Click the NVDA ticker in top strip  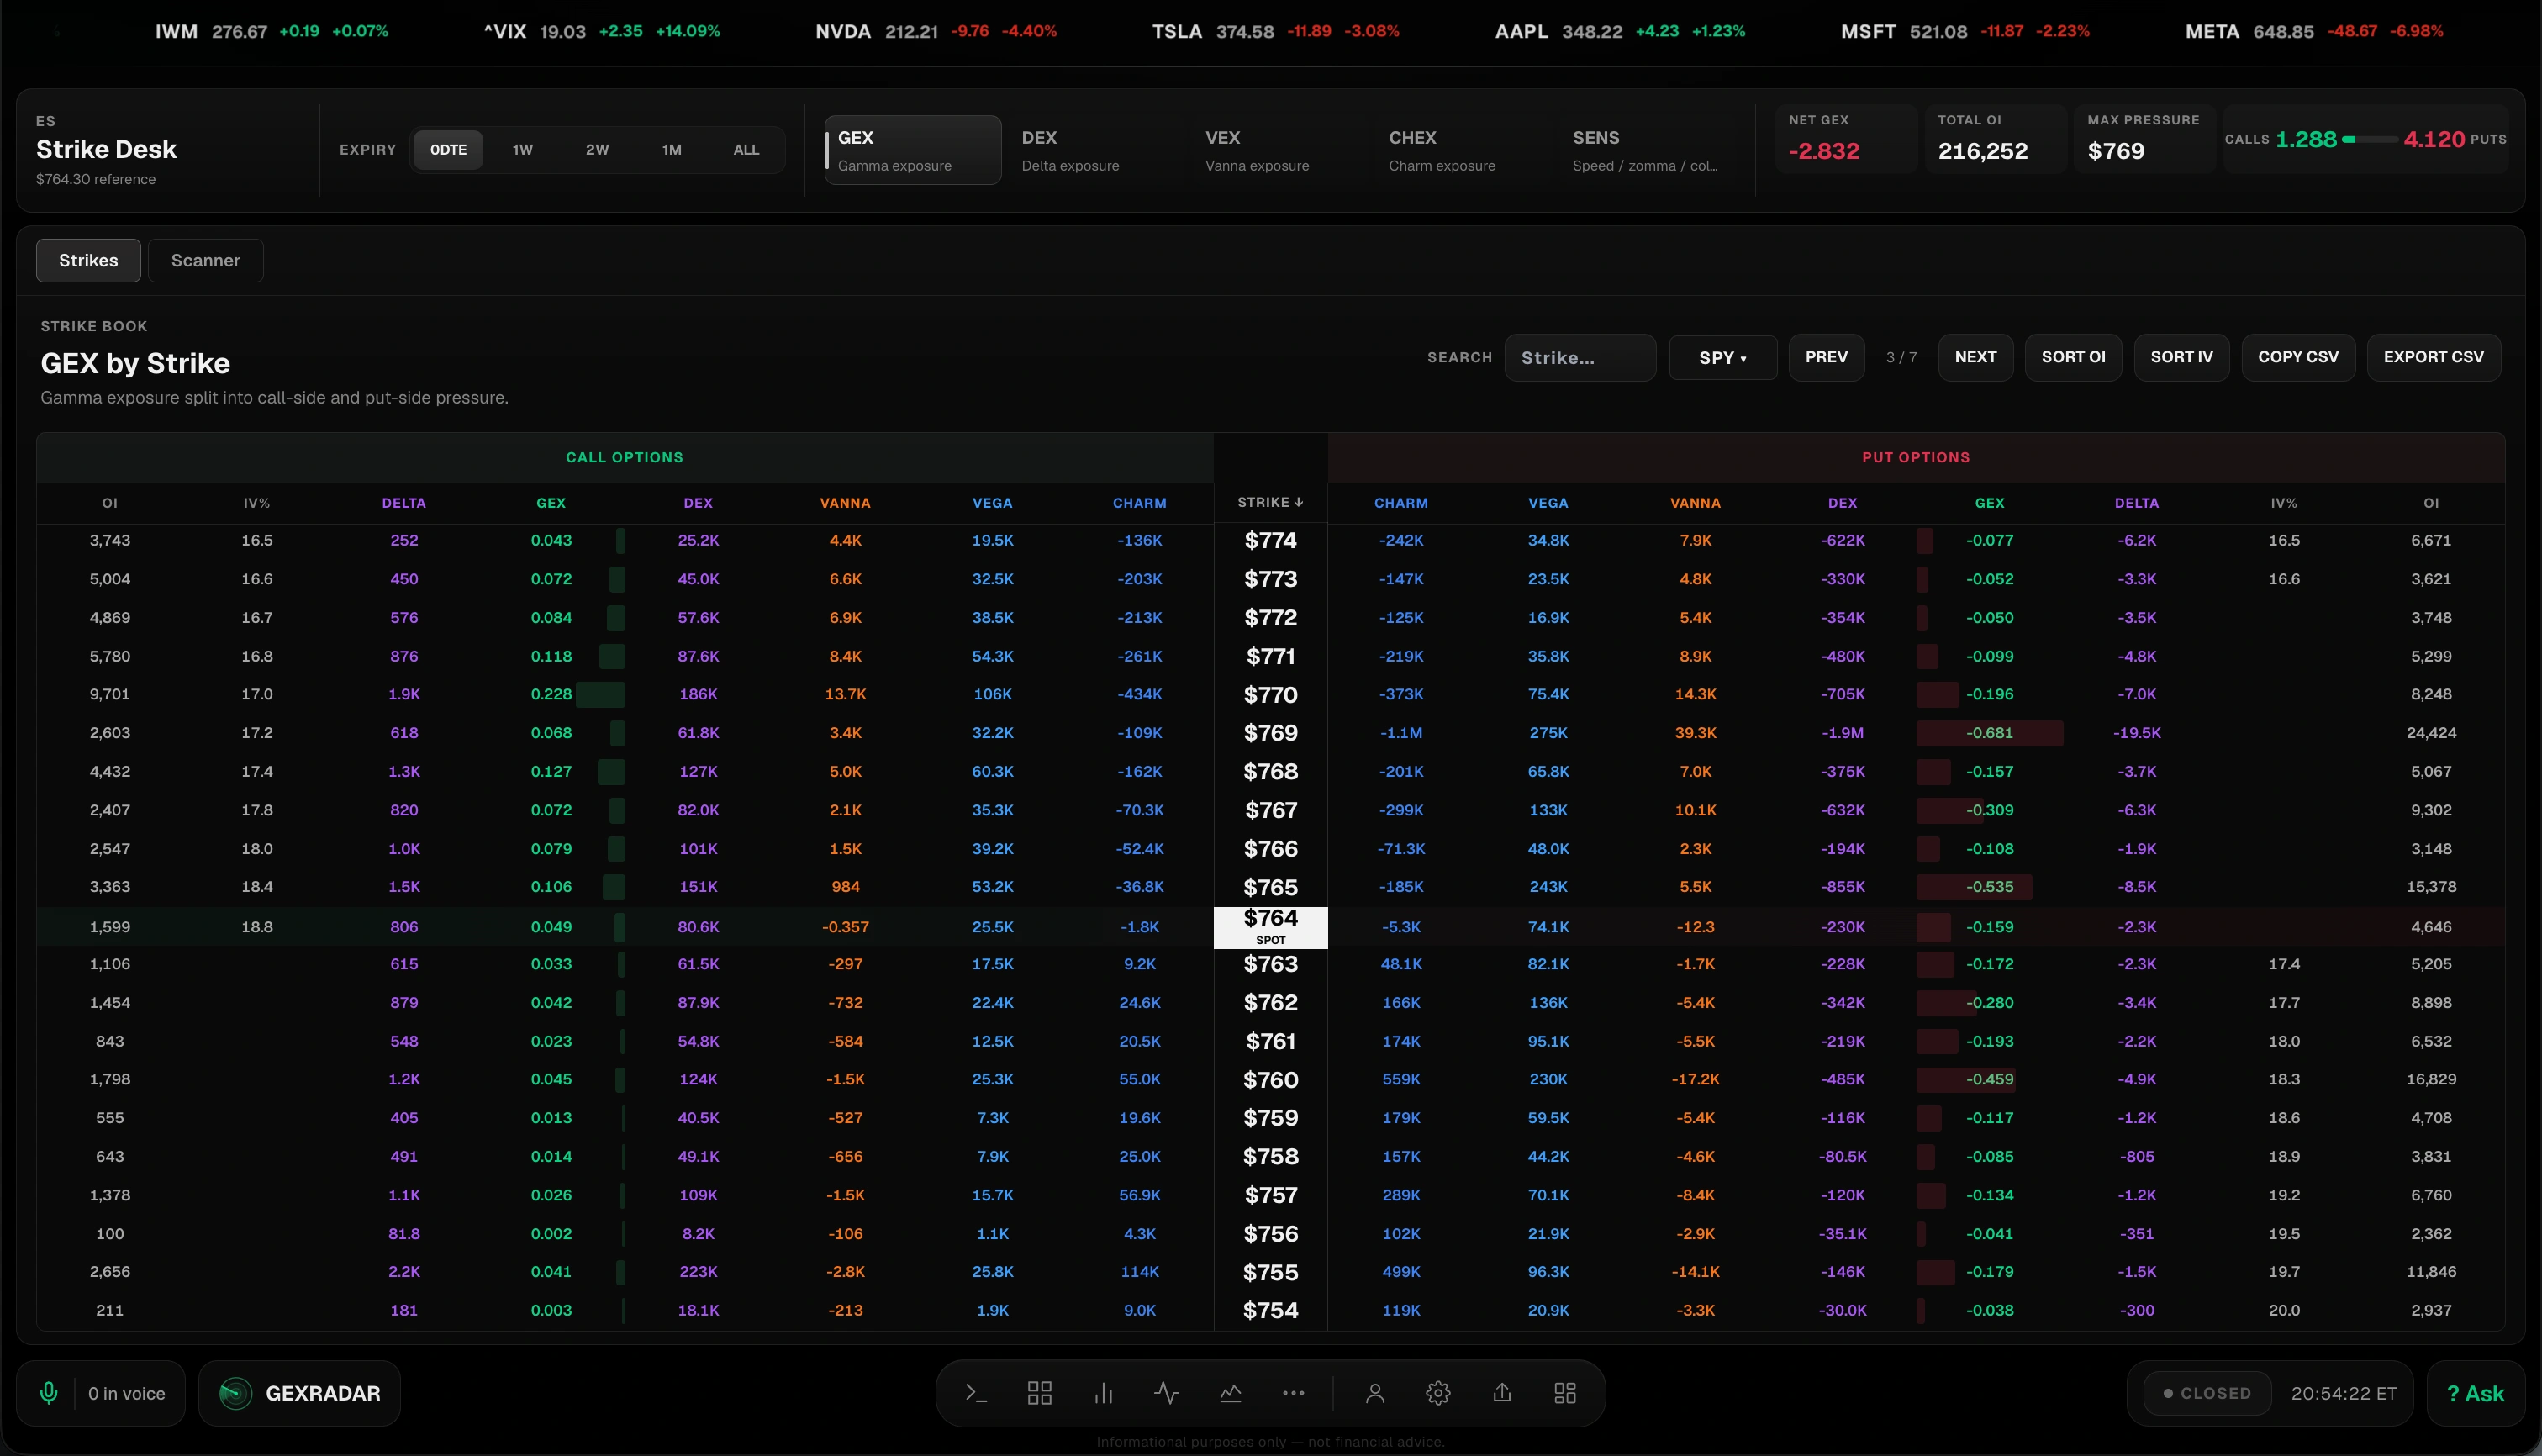[x=935, y=31]
